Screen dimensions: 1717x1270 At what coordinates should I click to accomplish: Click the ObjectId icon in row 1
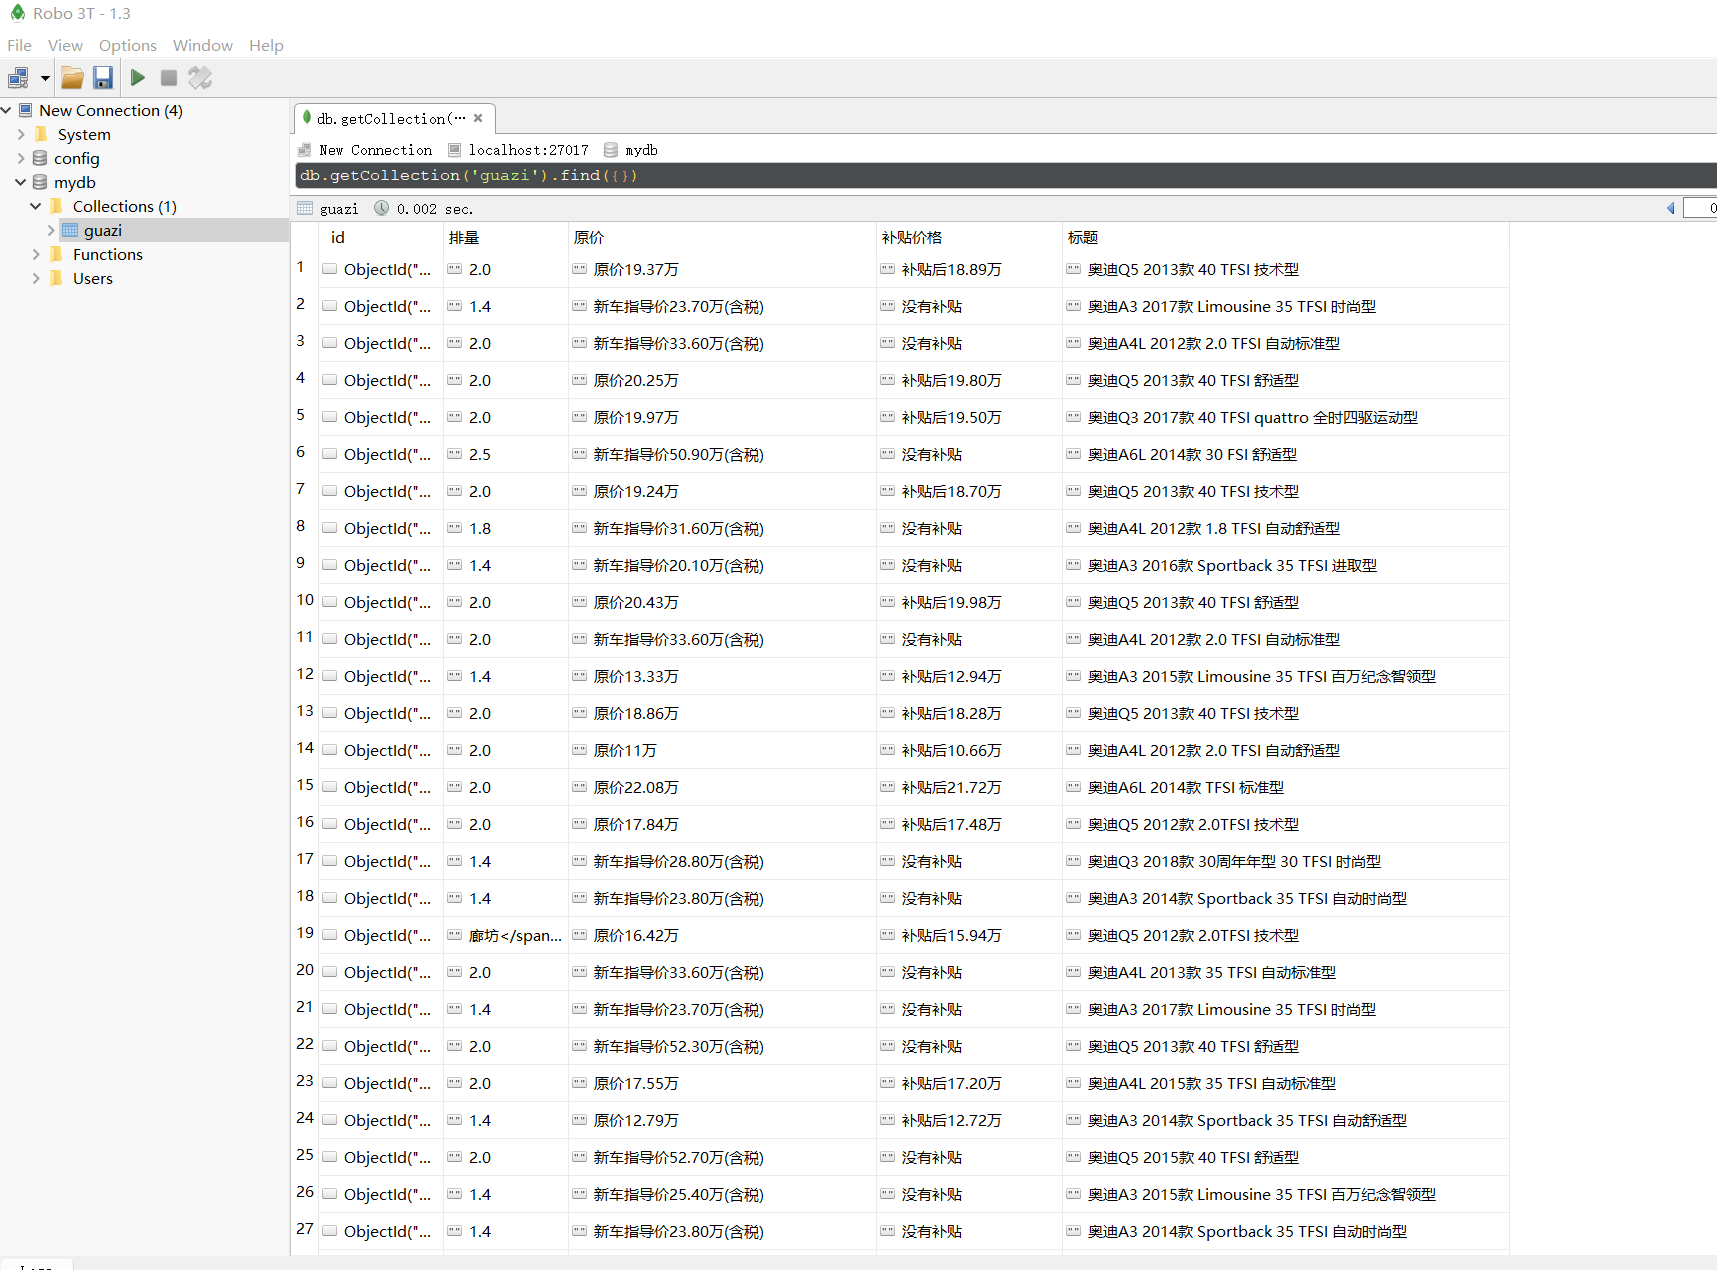(x=329, y=269)
